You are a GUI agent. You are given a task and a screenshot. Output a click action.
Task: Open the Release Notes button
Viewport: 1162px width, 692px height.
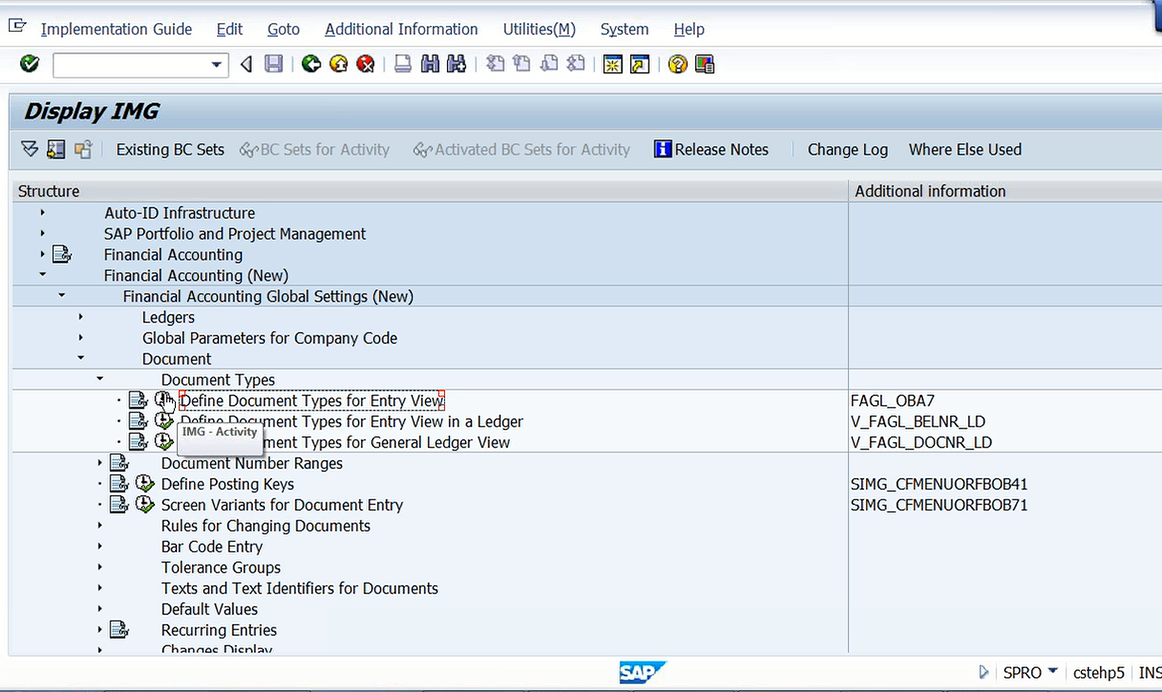pos(711,150)
